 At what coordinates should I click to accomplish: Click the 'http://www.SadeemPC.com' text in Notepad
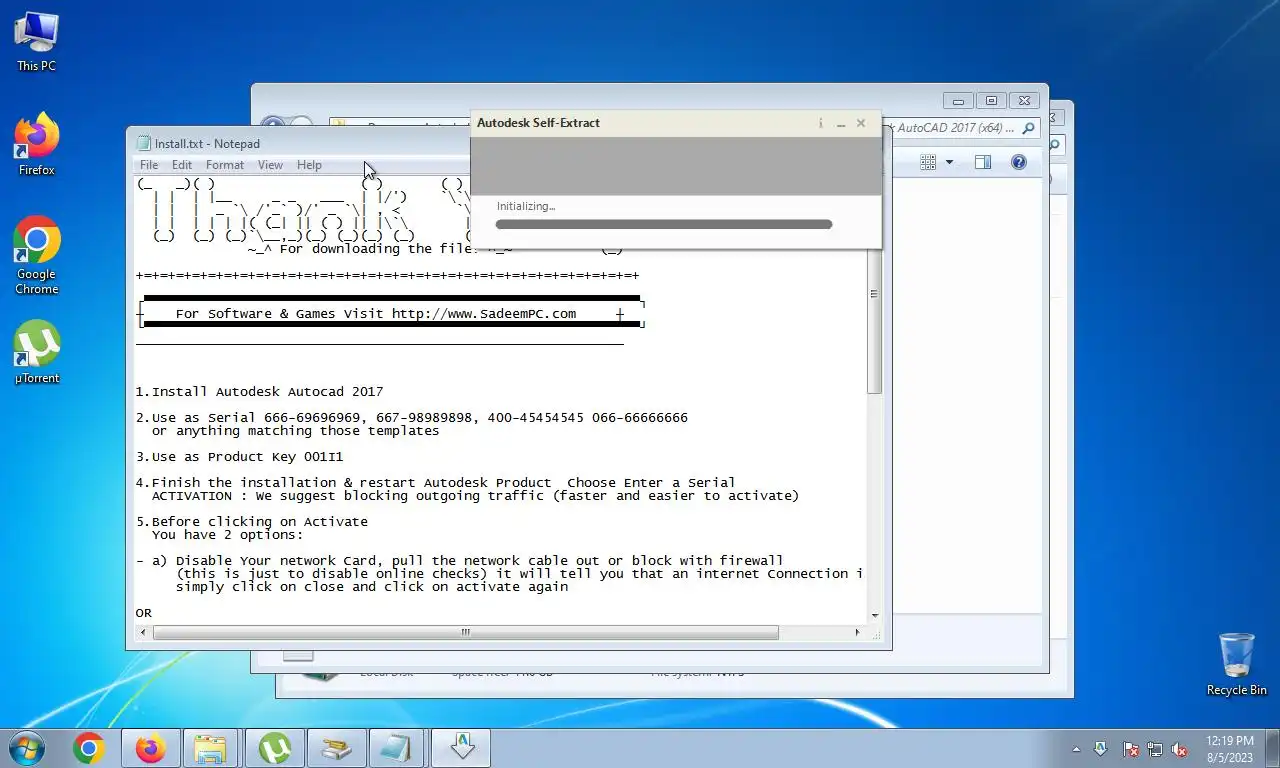(484, 314)
